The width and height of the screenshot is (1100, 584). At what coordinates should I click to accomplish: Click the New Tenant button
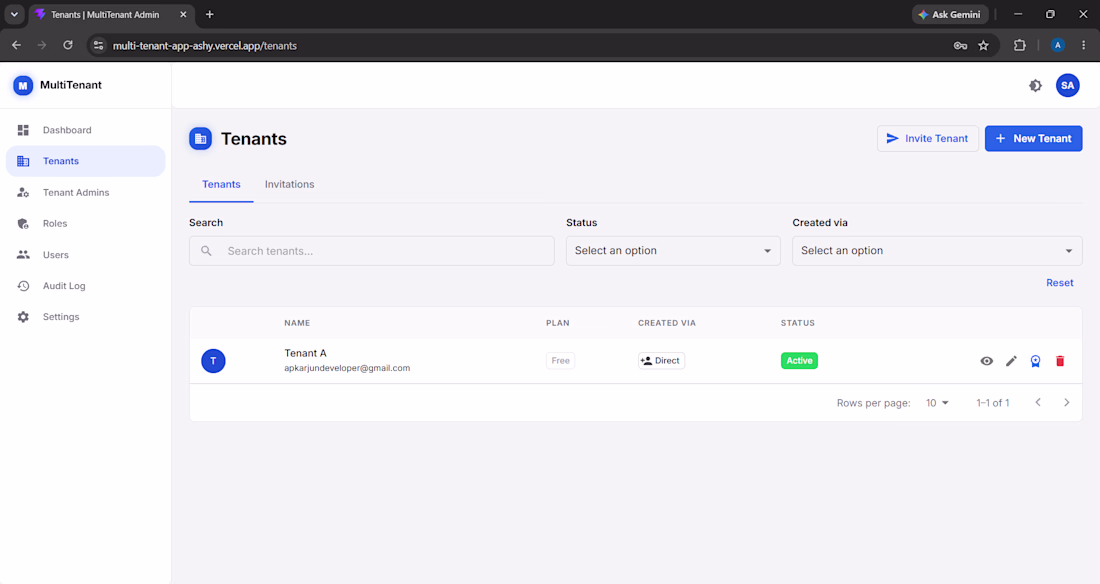(x=1033, y=139)
